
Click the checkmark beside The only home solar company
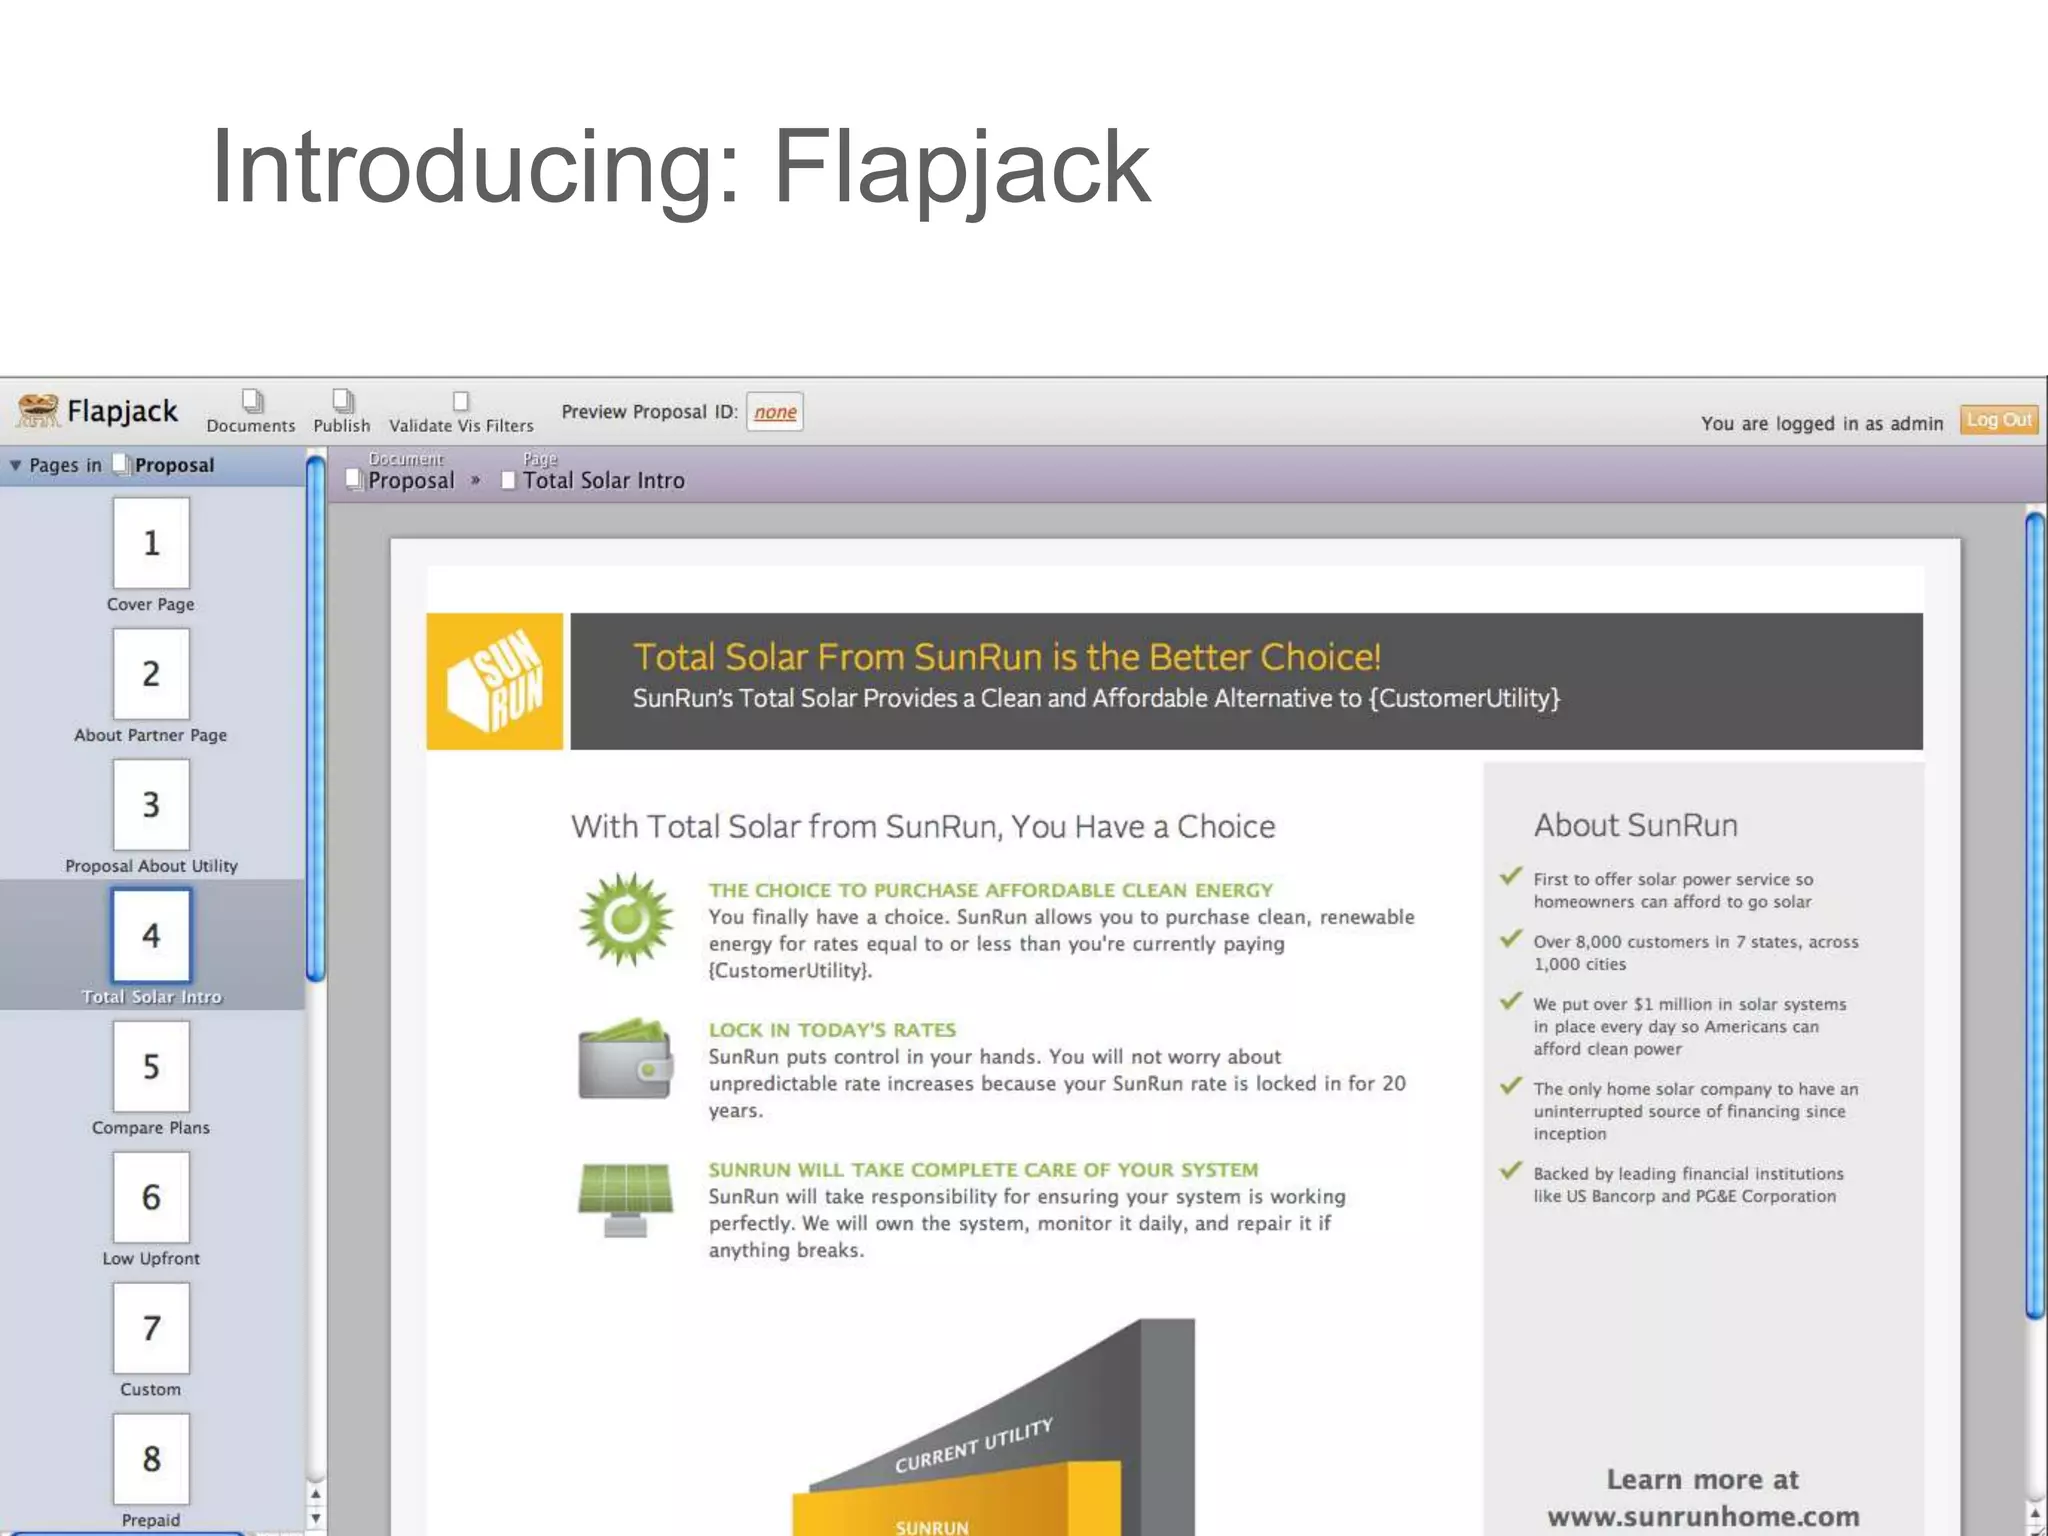pyautogui.click(x=1511, y=1086)
